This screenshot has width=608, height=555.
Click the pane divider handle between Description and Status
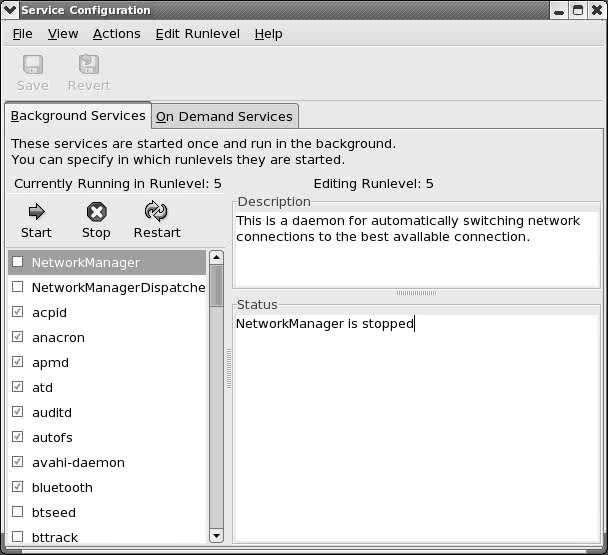416,293
